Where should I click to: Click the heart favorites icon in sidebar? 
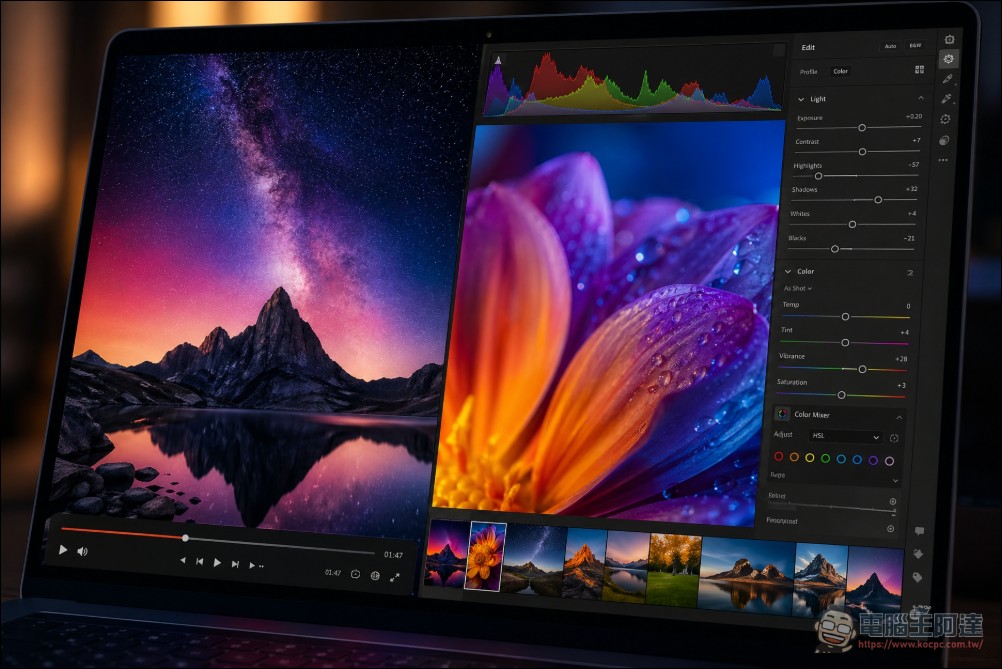click(x=920, y=553)
